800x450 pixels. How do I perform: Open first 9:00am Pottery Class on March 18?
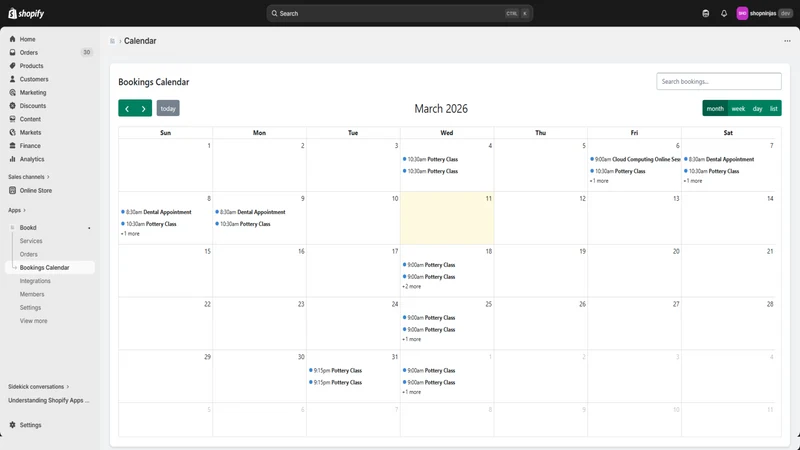coord(429,265)
